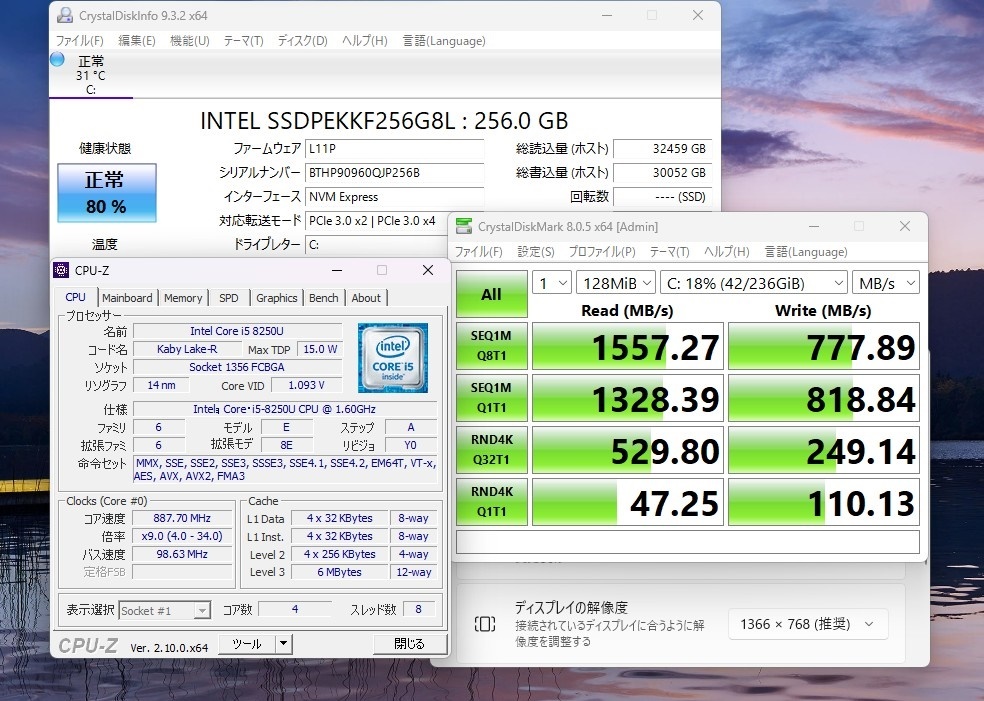Screen dimensions: 984x701
Task: Click the 正常 80 % health status button
Action: [107, 193]
